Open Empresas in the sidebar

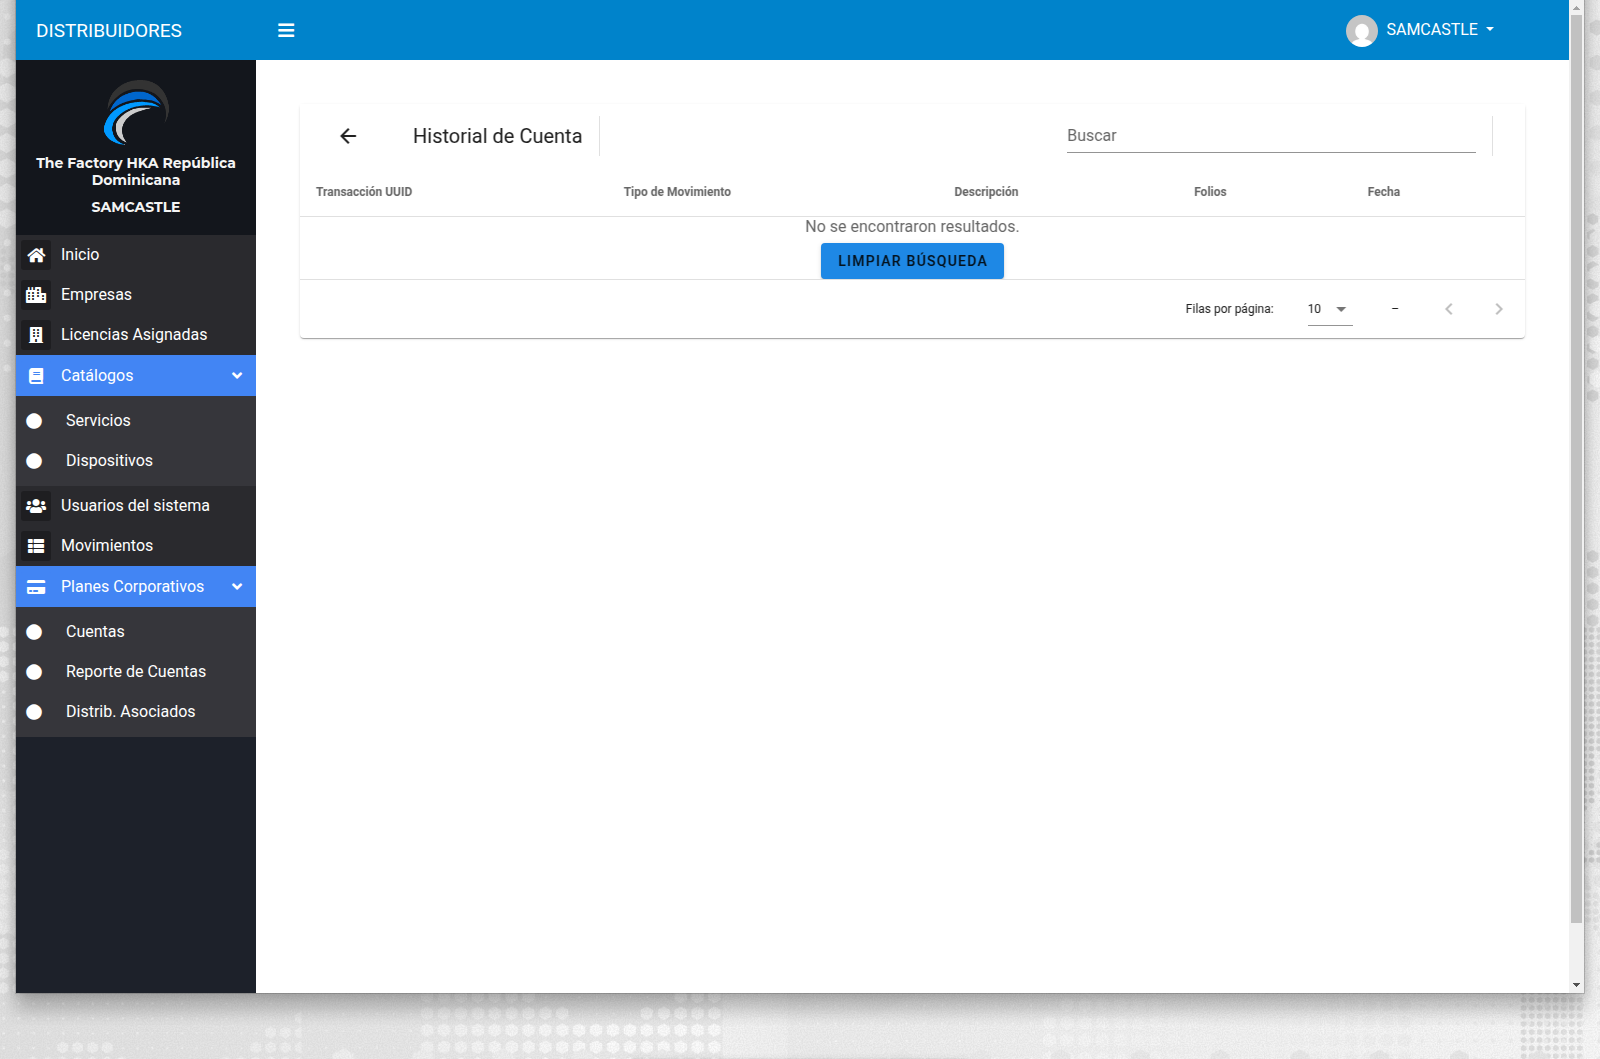pos(136,295)
